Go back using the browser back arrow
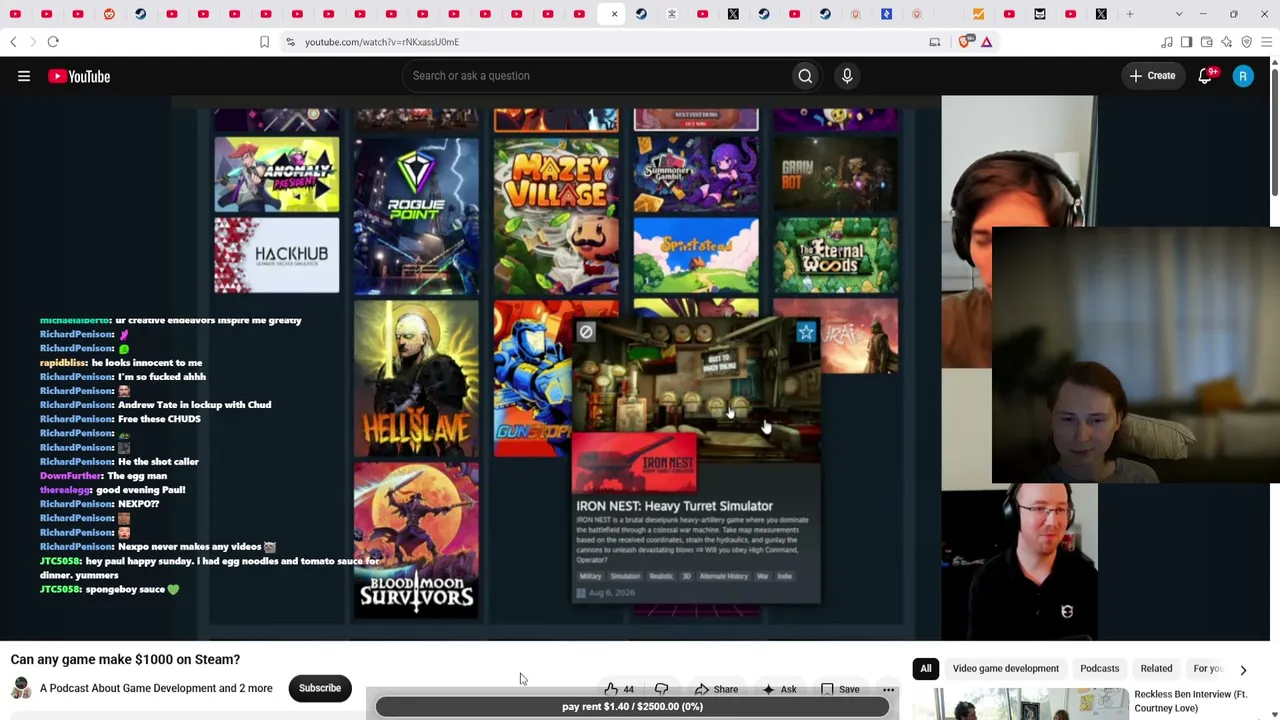 pyautogui.click(x=13, y=42)
